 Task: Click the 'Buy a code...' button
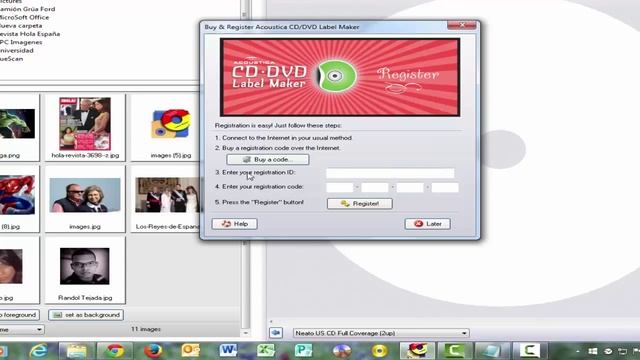pos(268,160)
